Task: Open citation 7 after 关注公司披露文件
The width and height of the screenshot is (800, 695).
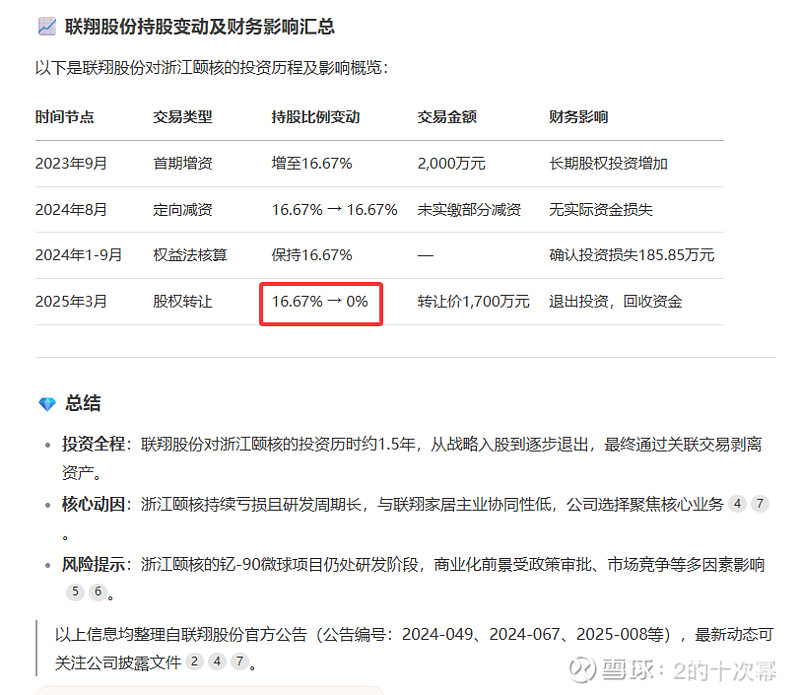Action: [240, 662]
